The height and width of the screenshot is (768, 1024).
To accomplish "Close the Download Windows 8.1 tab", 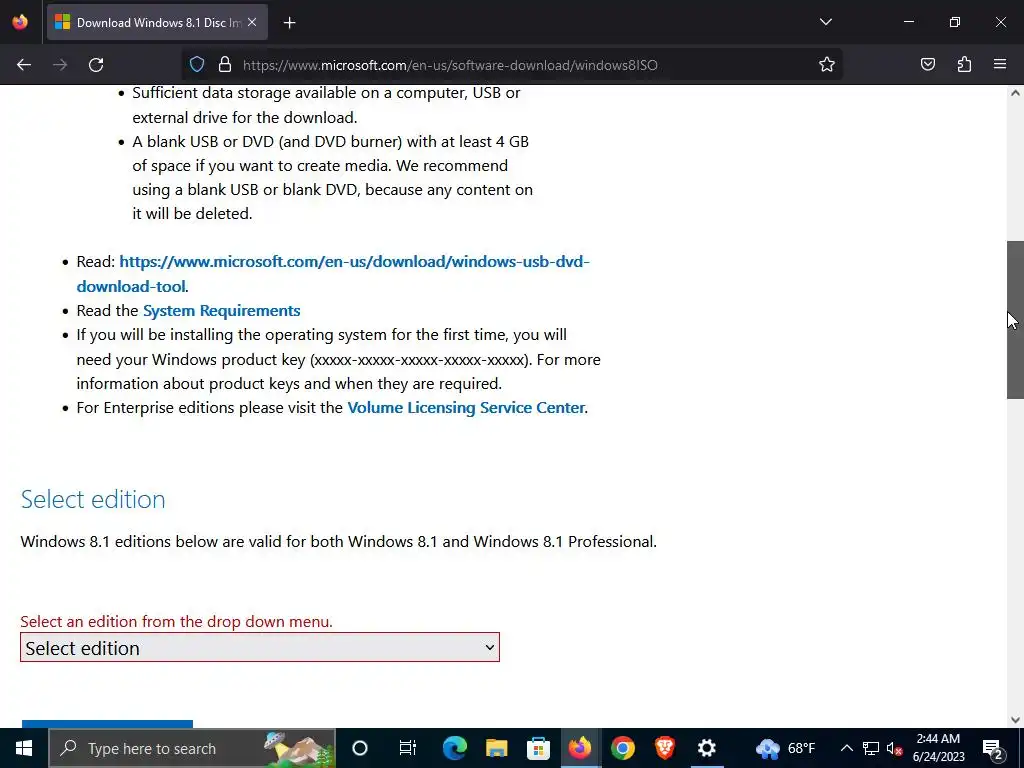I will coord(252,22).
